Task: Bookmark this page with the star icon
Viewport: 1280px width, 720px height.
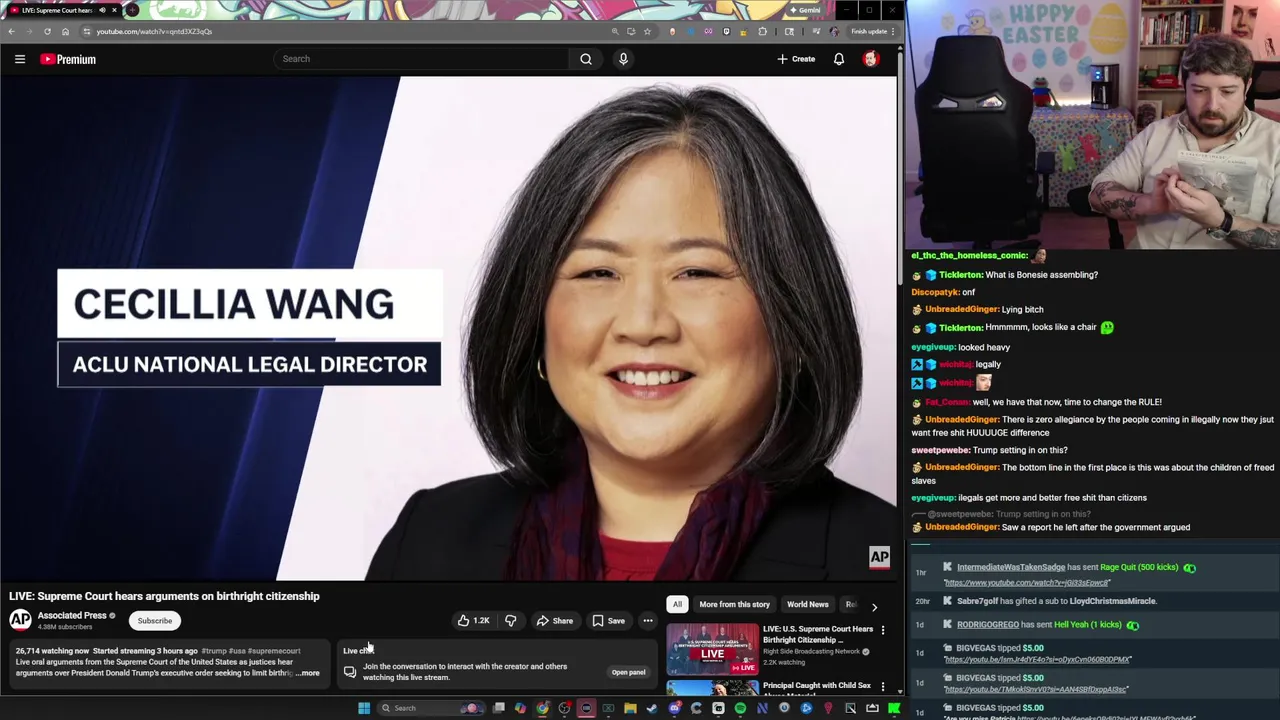Action: [647, 31]
